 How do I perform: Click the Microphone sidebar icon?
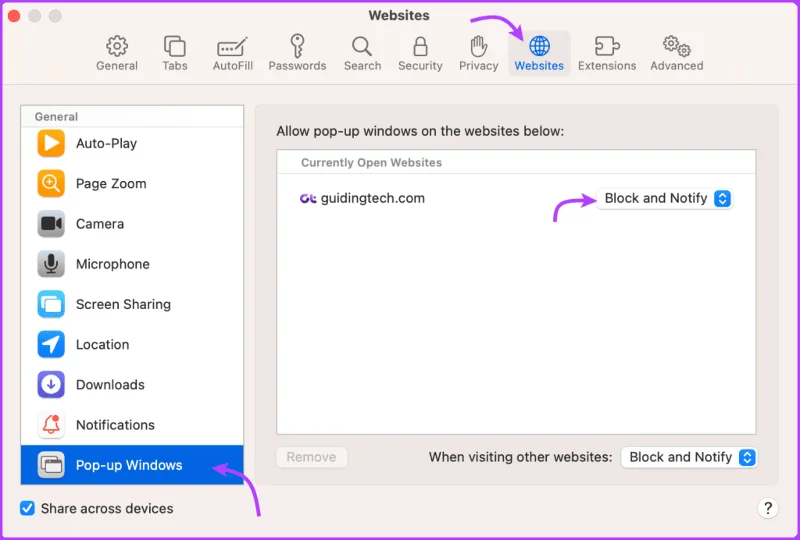coord(51,264)
